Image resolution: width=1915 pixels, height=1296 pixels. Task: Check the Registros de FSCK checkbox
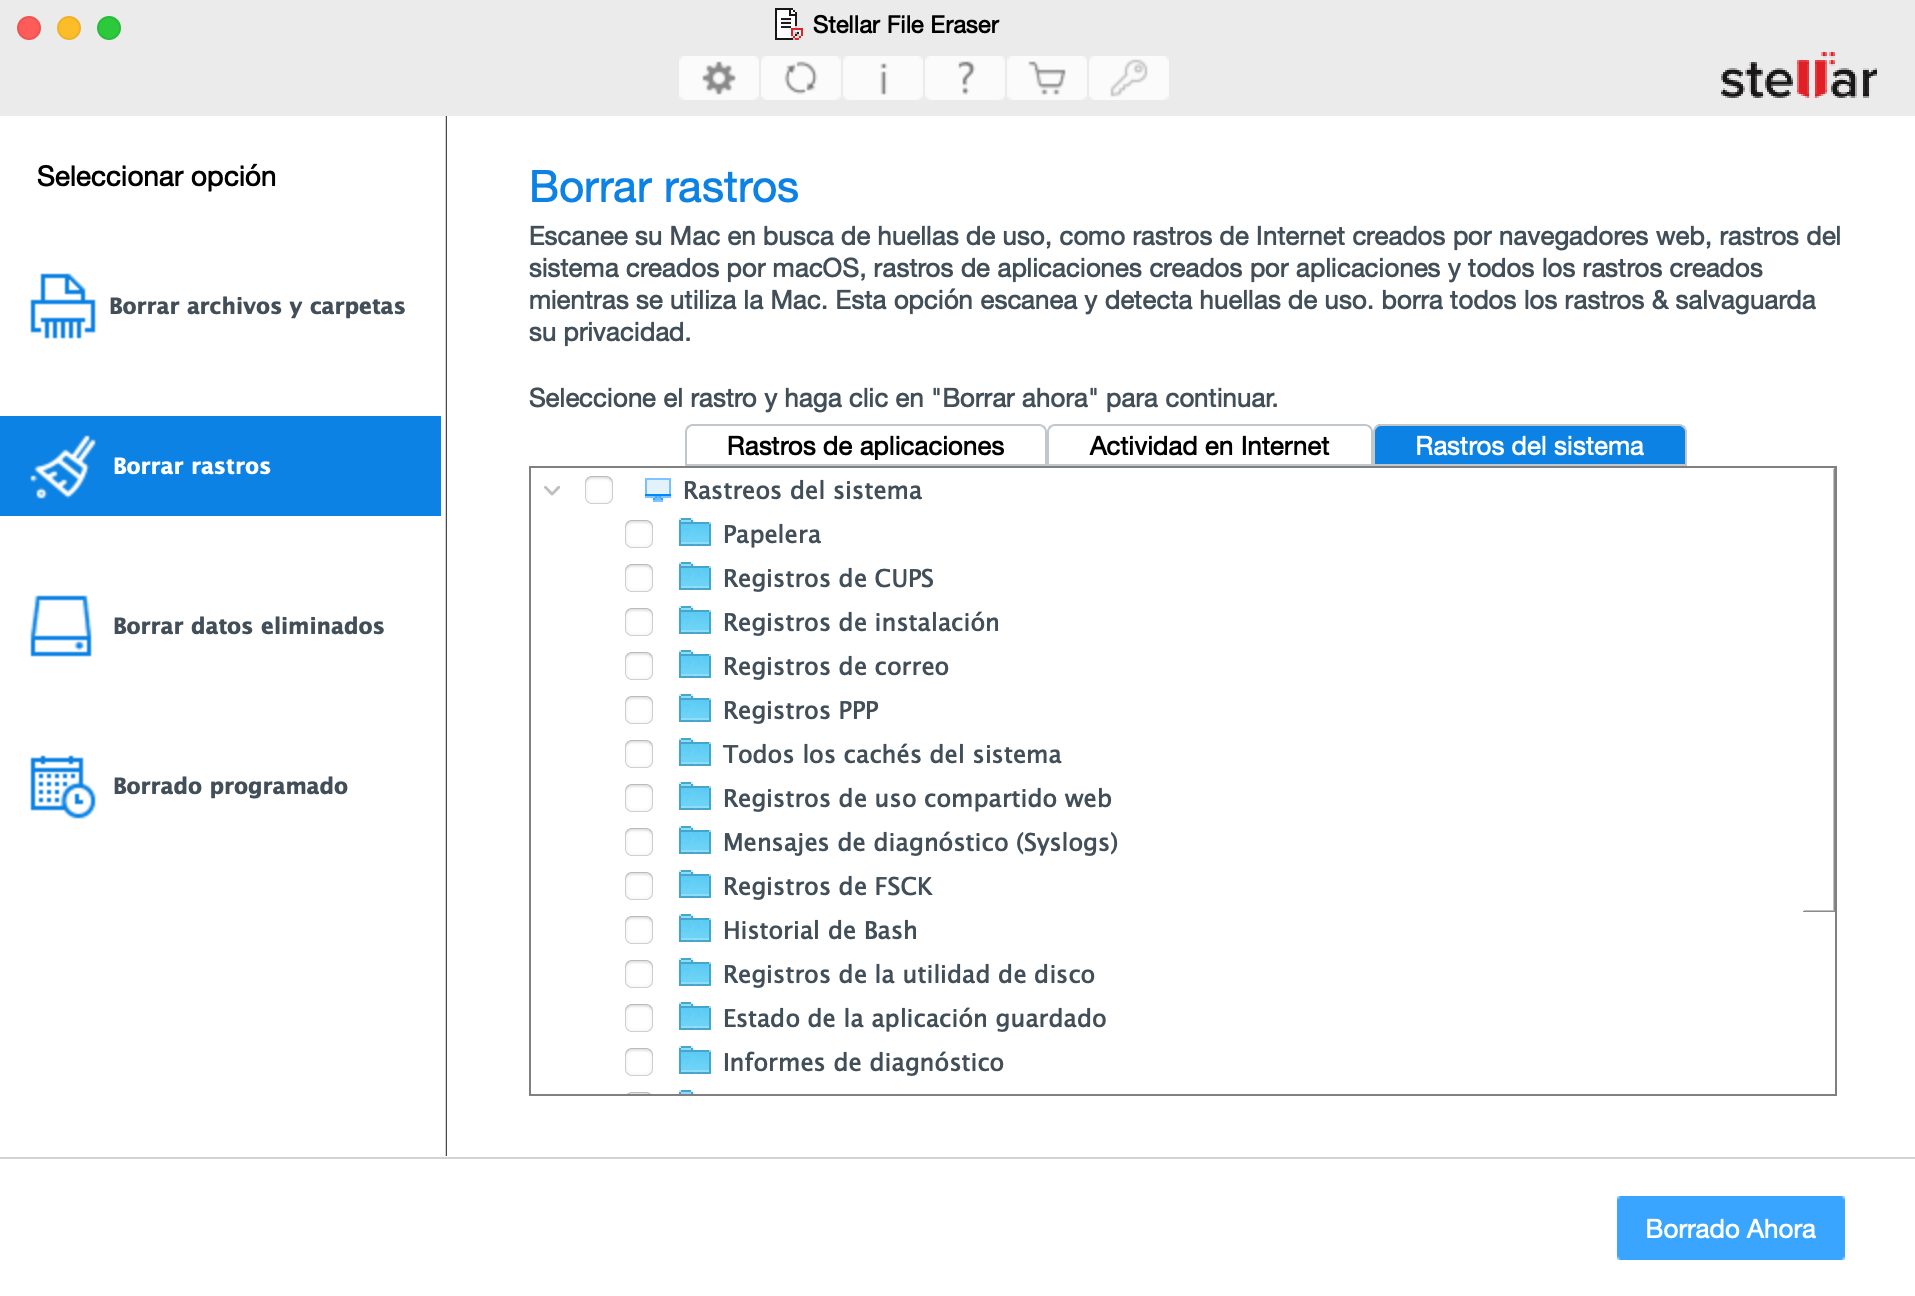point(639,886)
